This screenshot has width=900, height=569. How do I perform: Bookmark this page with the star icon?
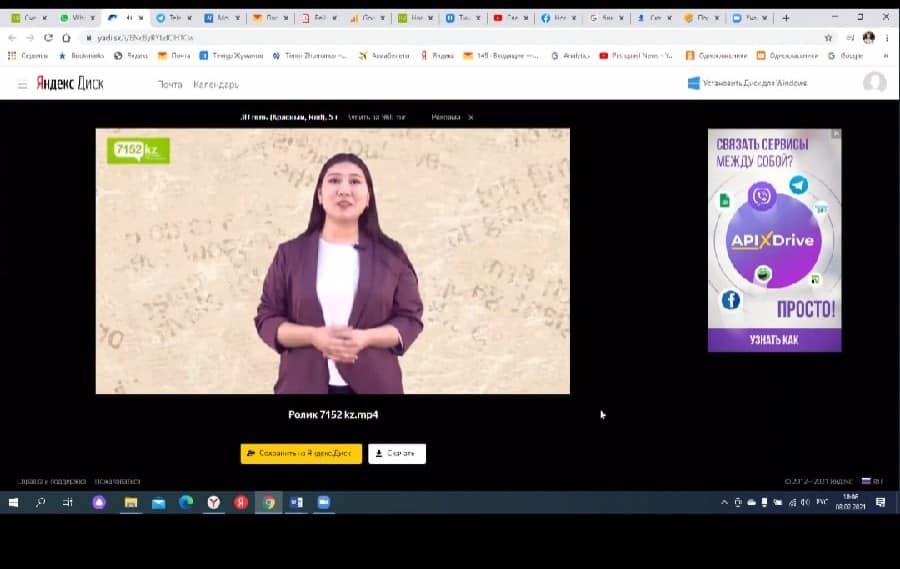pos(828,38)
